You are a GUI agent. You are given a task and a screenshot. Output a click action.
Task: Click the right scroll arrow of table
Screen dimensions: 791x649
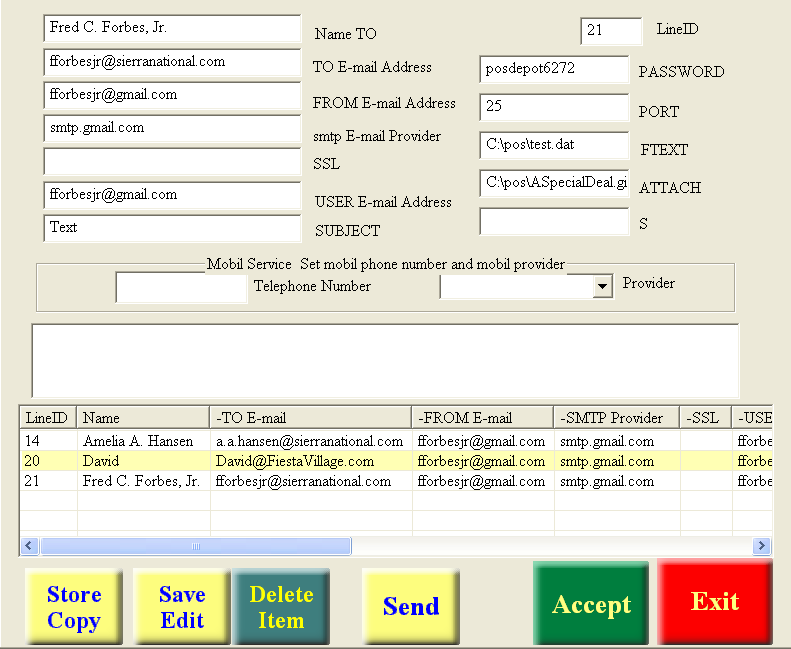coord(762,546)
